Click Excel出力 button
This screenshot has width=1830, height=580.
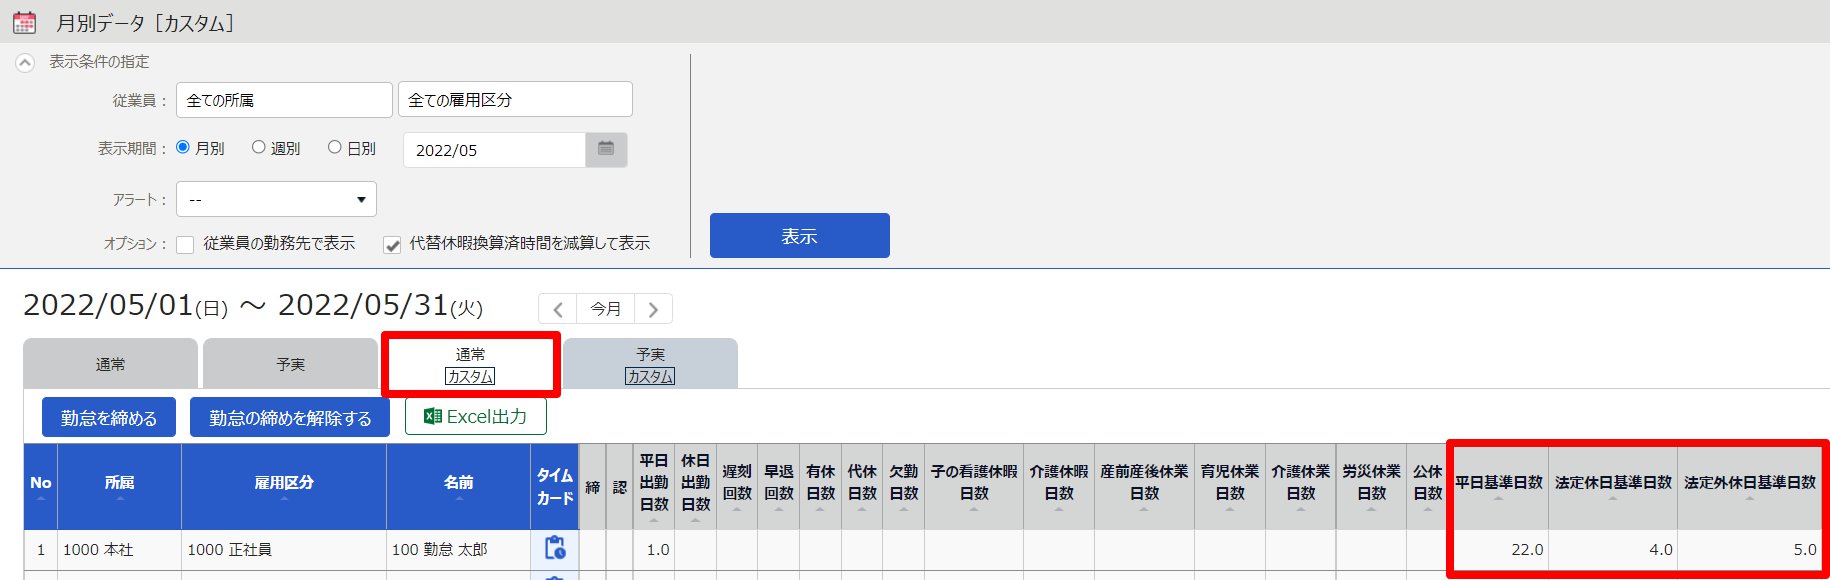[476, 416]
